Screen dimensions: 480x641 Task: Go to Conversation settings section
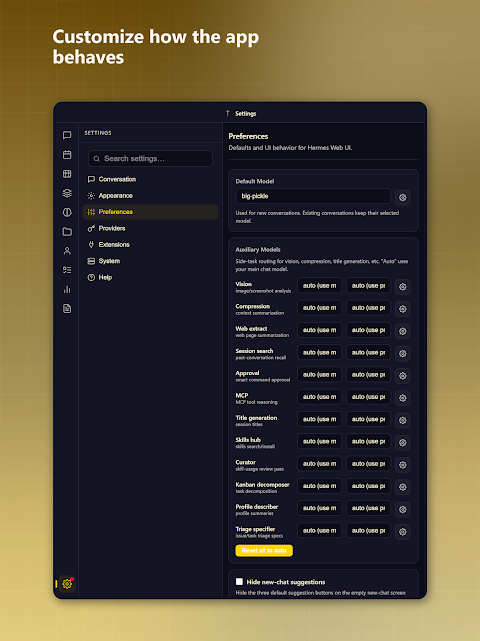150,179
